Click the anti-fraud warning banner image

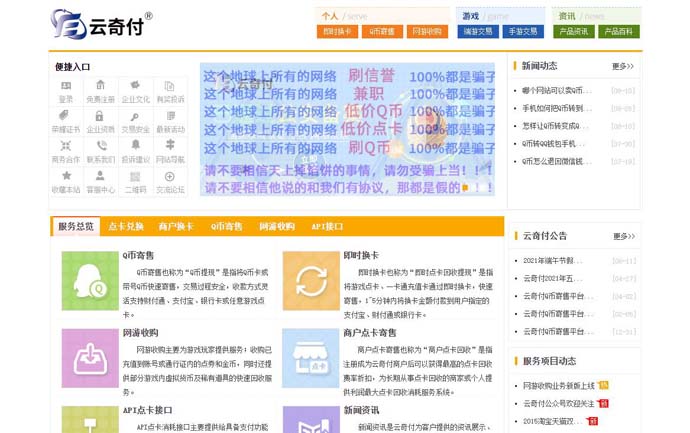point(348,129)
